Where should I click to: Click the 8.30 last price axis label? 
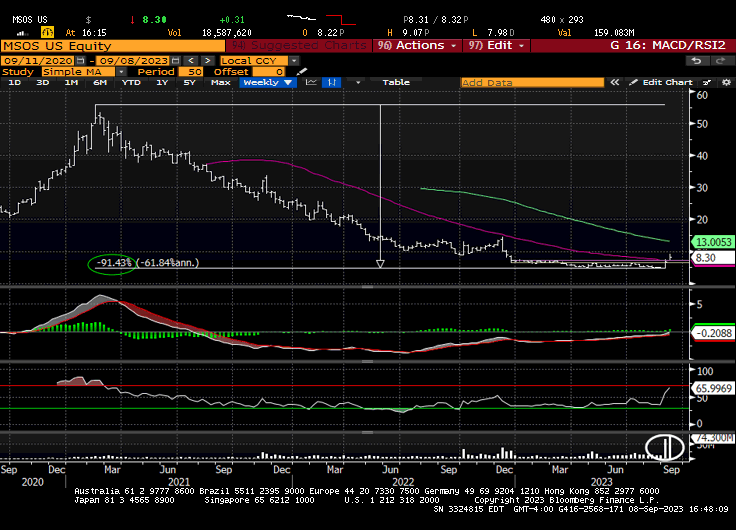pyautogui.click(x=713, y=258)
